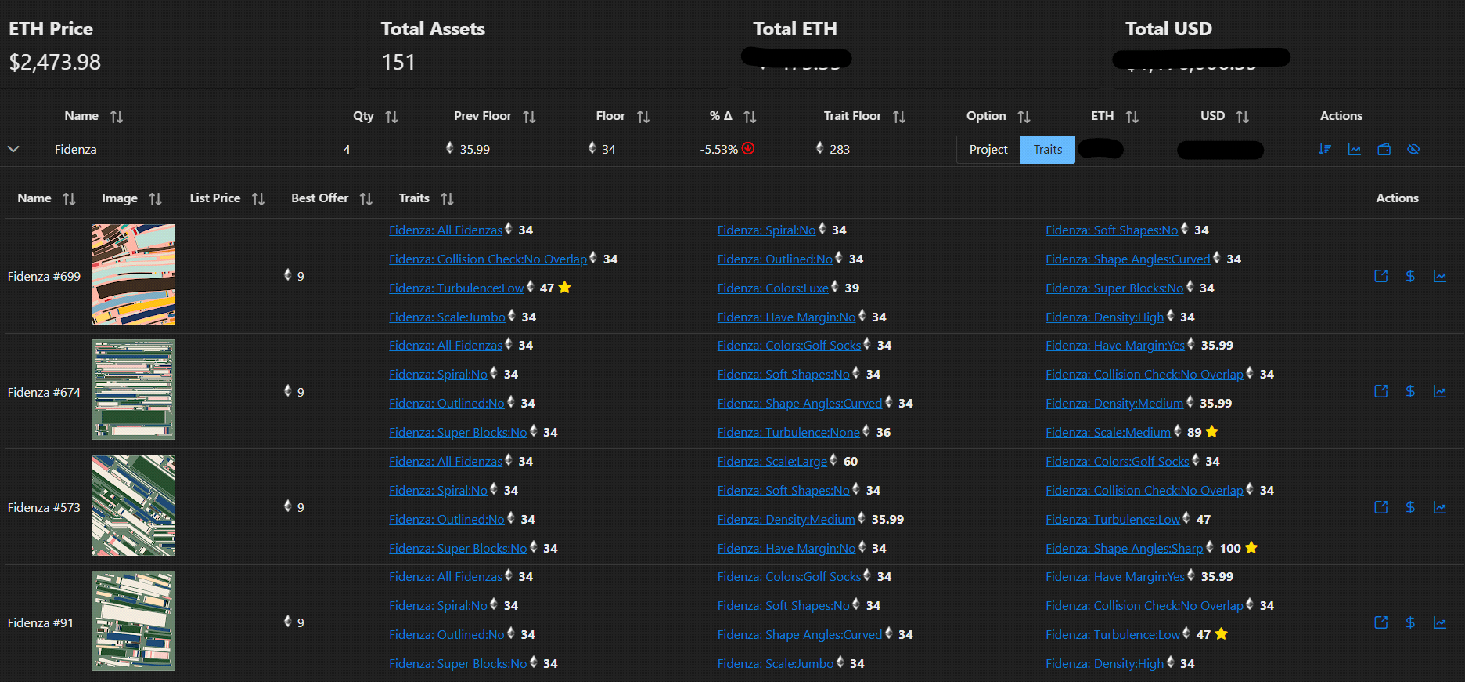Open Fidenza #699 in external link icon
Image resolution: width=1465 pixels, height=682 pixels.
pos(1381,276)
